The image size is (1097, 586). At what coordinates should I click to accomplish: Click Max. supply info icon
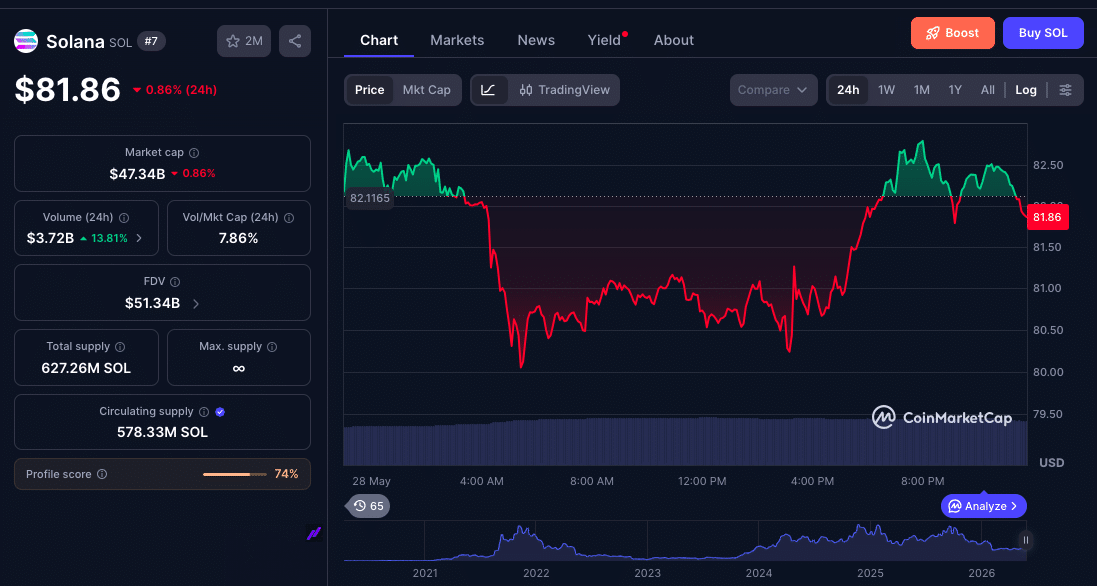coord(272,347)
